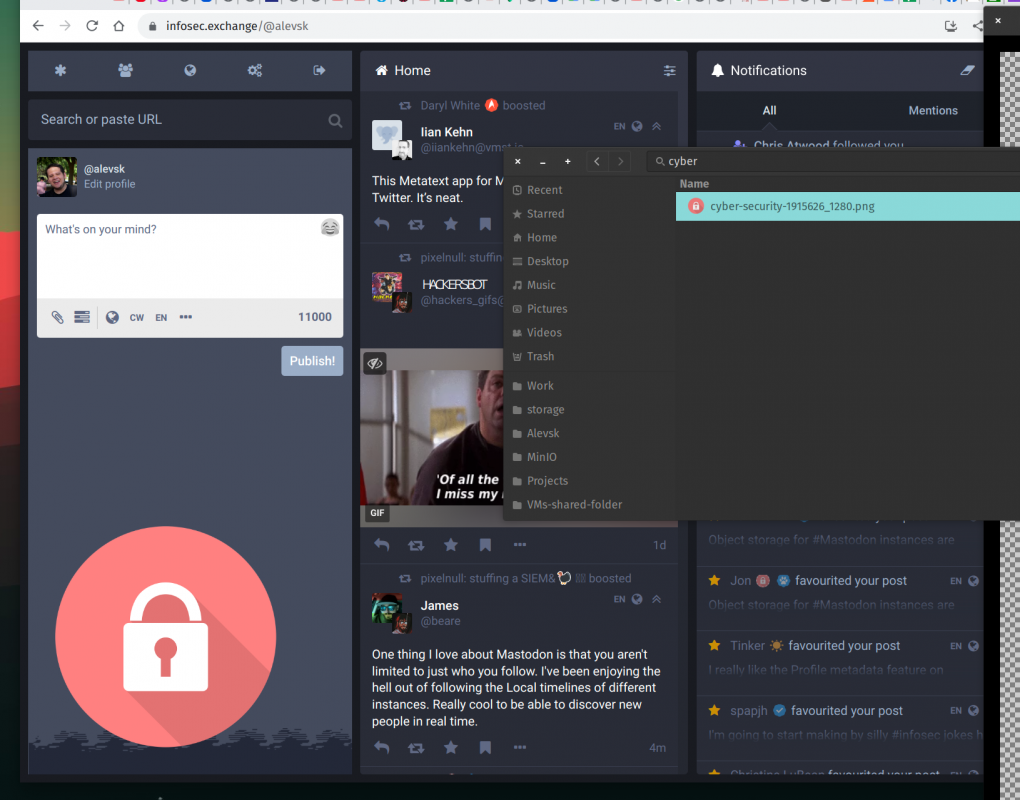
Task: Toggle the CW content warning button
Action: 137,317
